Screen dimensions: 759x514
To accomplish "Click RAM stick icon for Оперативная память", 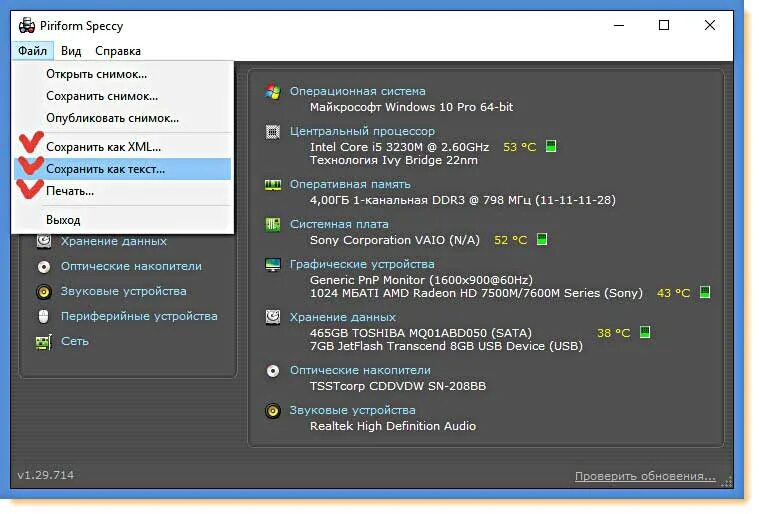I will tap(273, 185).
